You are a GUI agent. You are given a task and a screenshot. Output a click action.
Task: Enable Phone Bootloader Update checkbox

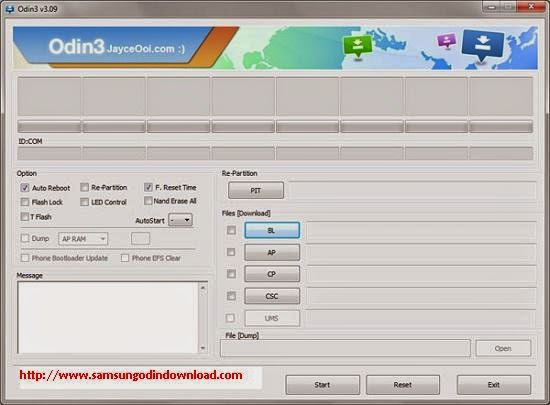pyautogui.click(x=25, y=258)
